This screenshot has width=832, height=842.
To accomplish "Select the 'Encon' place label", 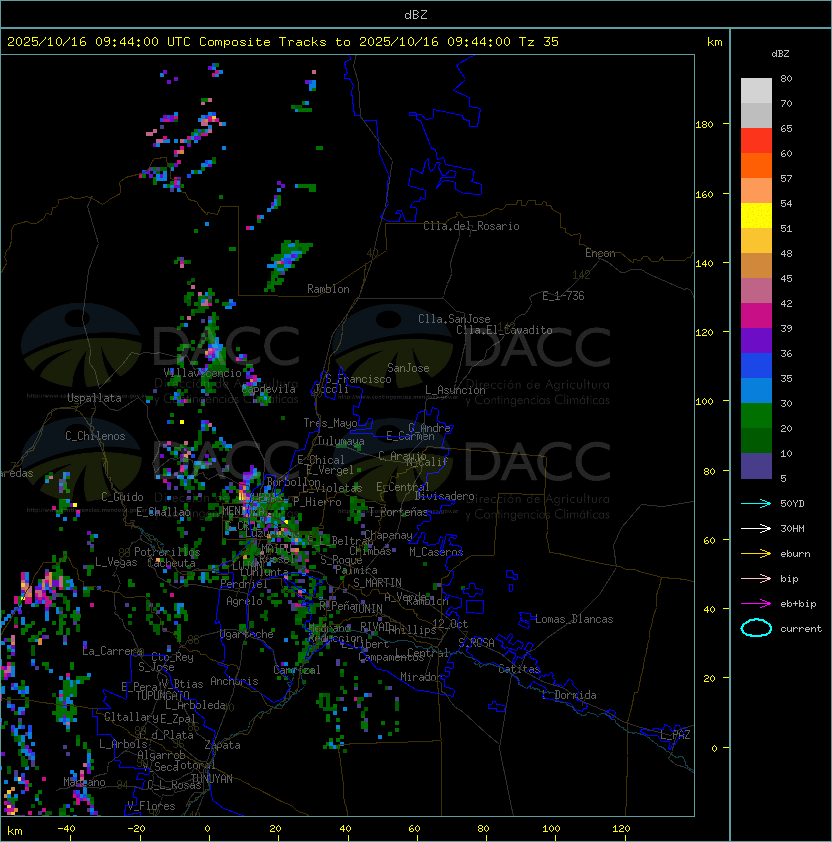I will click(600, 253).
